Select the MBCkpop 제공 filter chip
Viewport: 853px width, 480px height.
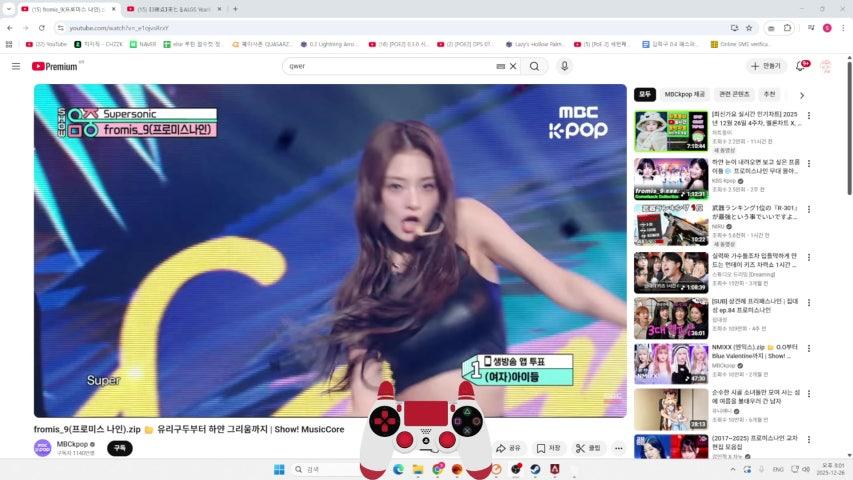(684, 94)
